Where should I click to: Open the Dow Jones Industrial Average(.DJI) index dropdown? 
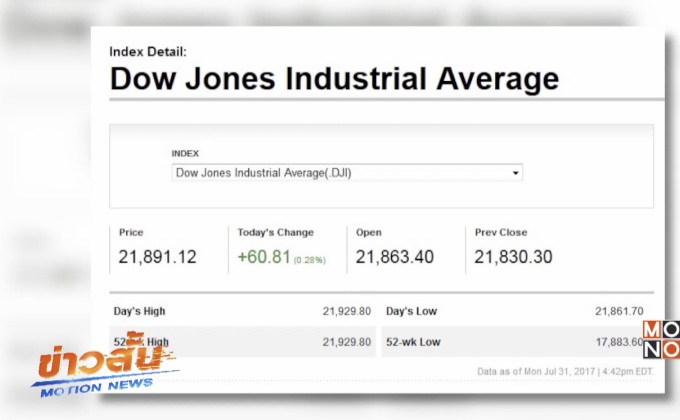(x=345, y=173)
